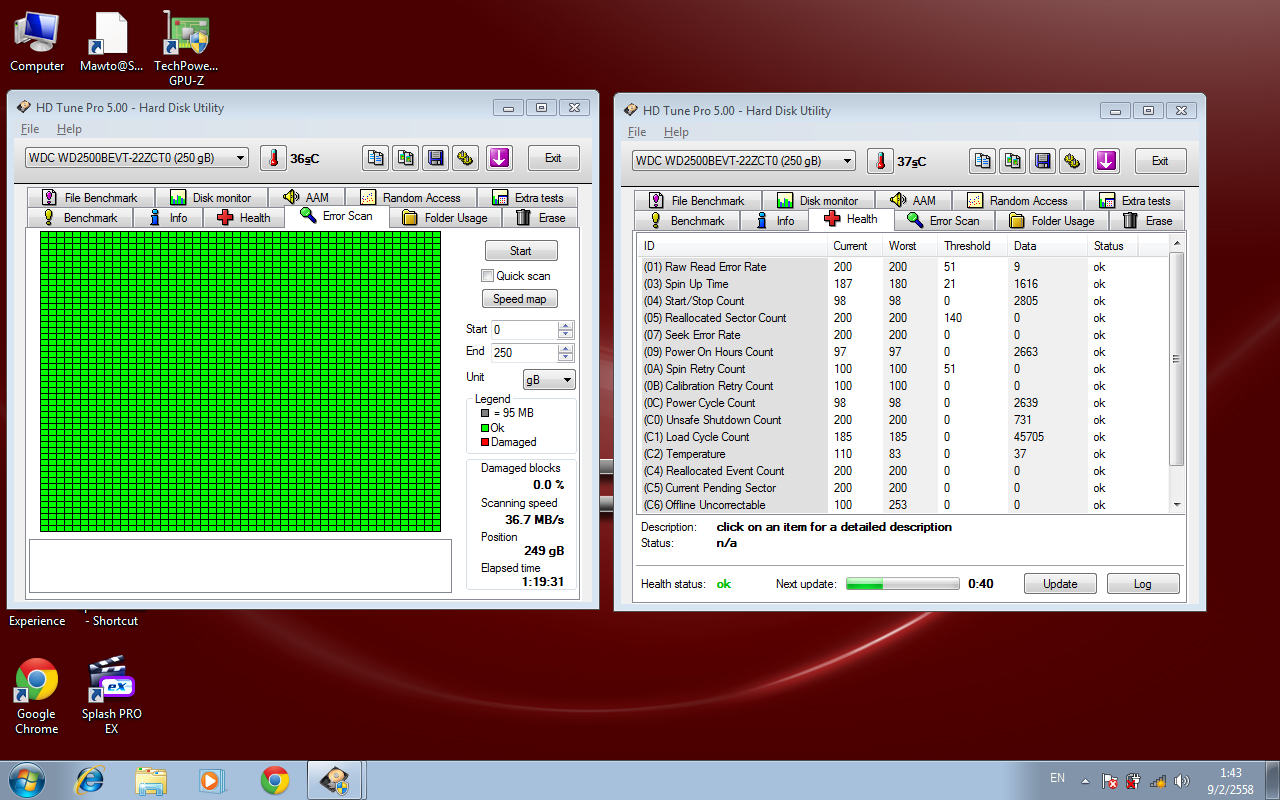Select Splash PRO EX desktop shortcut

pyautogui.click(x=111, y=696)
